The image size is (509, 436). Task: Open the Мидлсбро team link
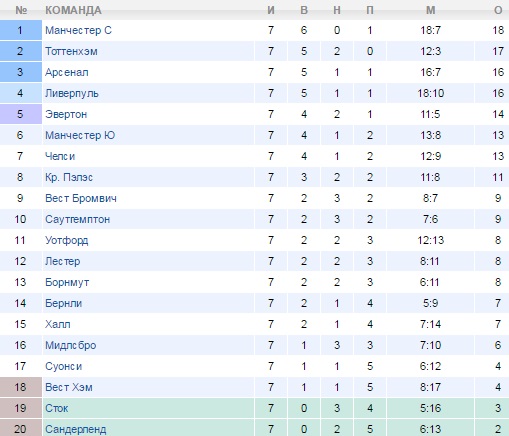tap(71, 345)
